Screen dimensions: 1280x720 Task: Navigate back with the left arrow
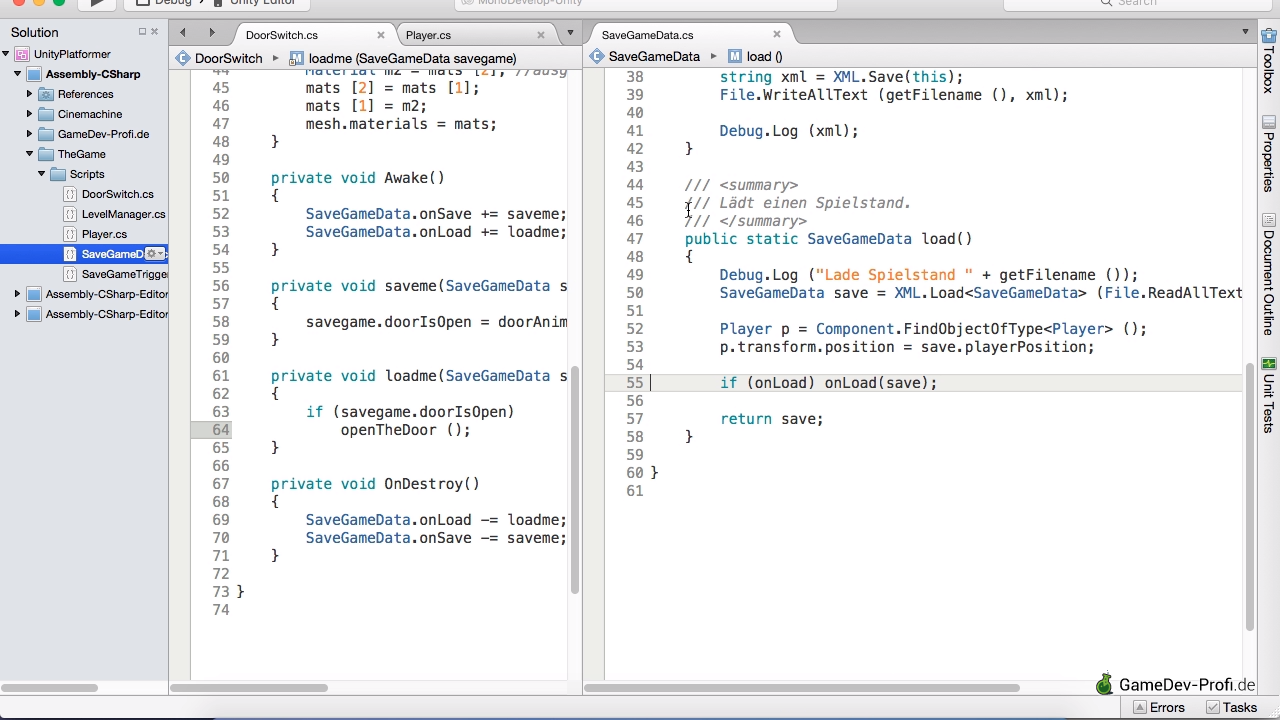click(183, 34)
